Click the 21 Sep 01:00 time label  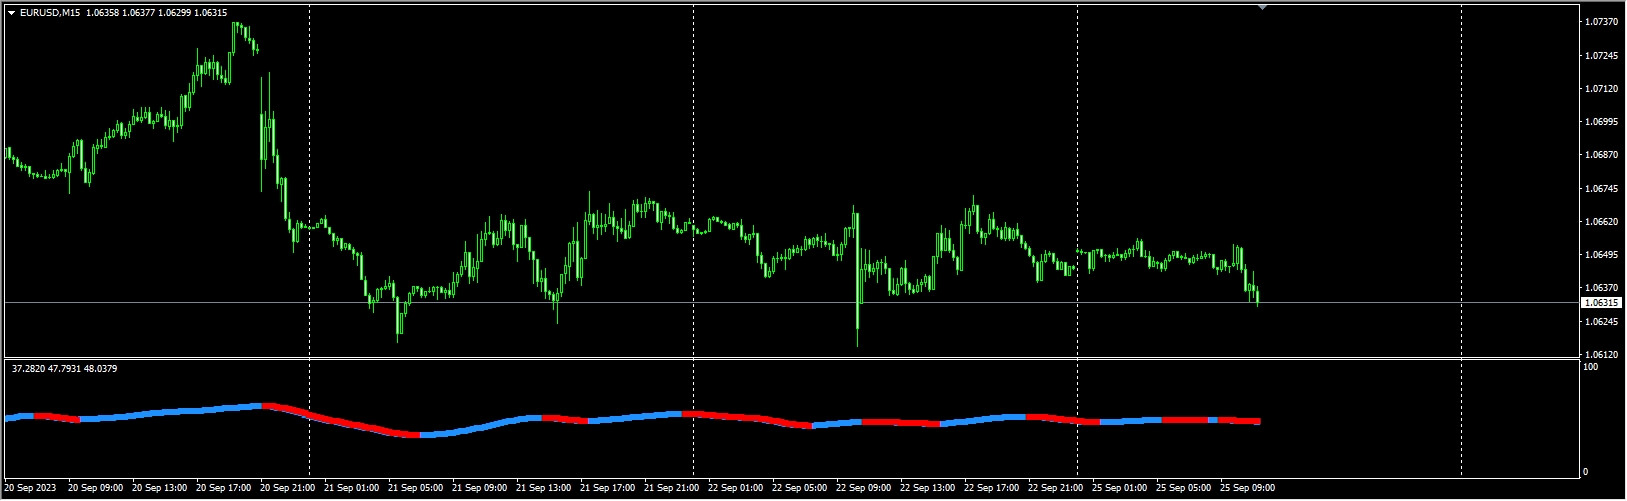[352, 488]
